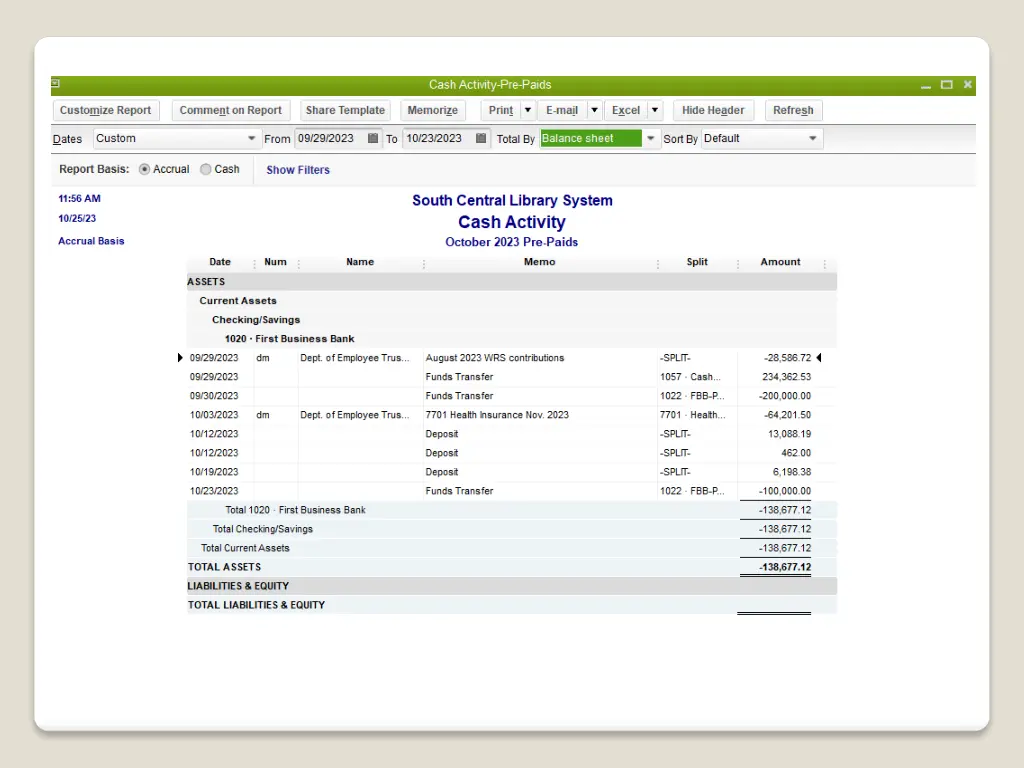
Task: Select the 234,362.53 funds transfer amount
Action: [786, 377]
